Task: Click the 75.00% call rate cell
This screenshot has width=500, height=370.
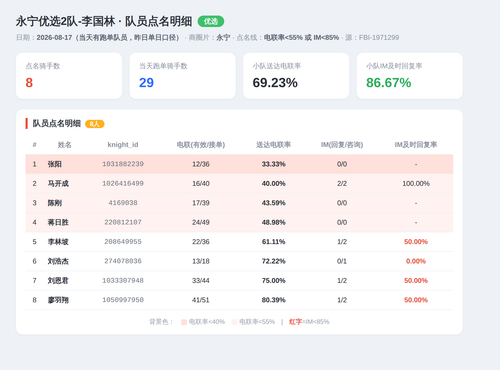Action: click(273, 280)
